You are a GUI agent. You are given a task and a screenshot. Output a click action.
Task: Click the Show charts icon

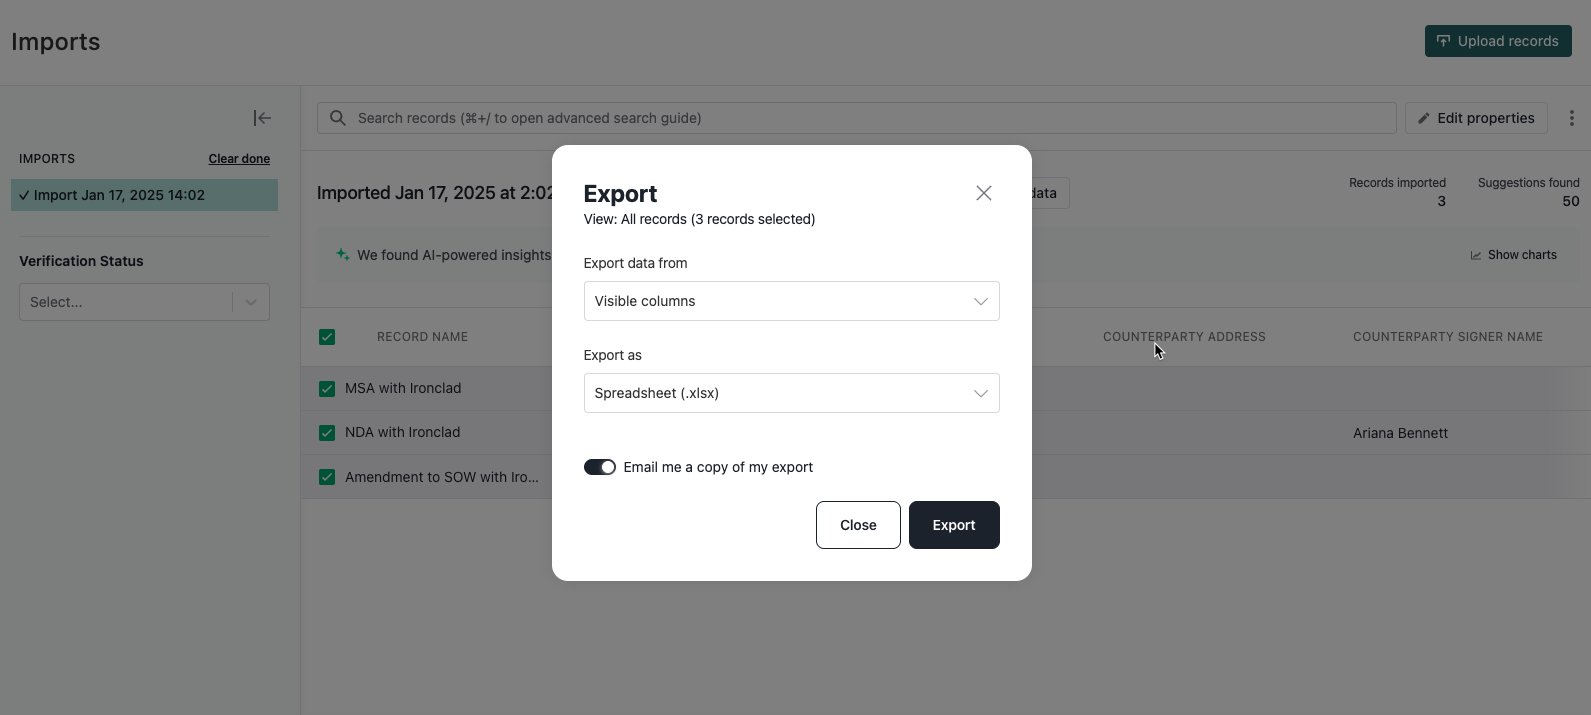(1476, 255)
